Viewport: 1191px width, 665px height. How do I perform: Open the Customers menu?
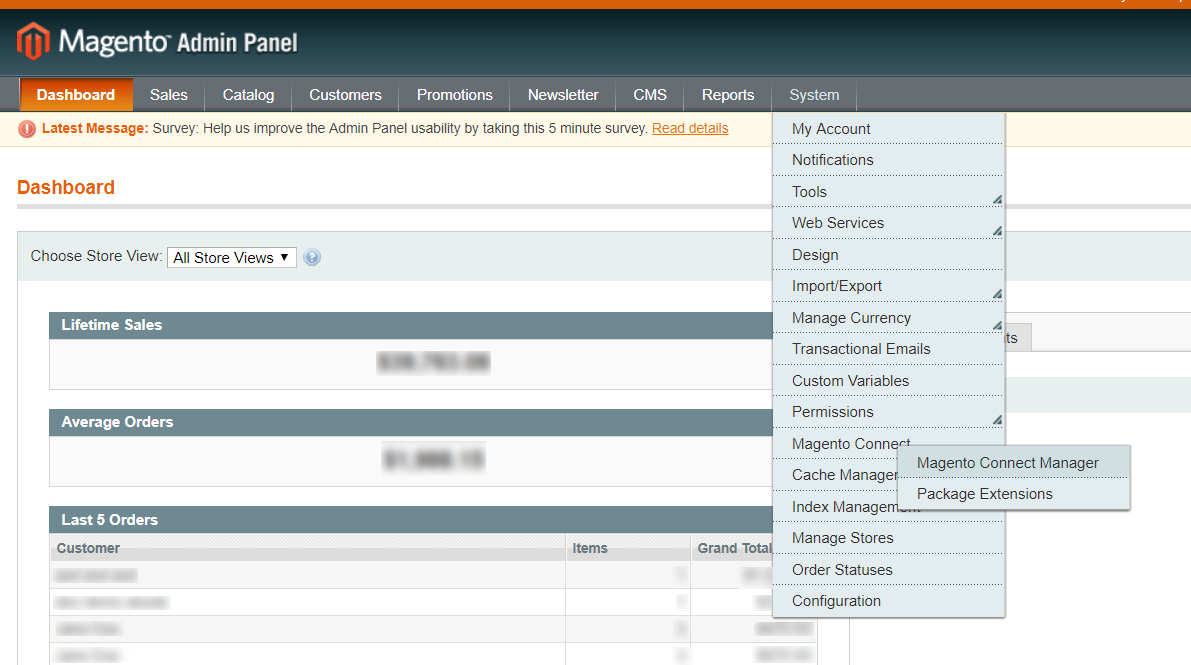pyautogui.click(x=345, y=95)
